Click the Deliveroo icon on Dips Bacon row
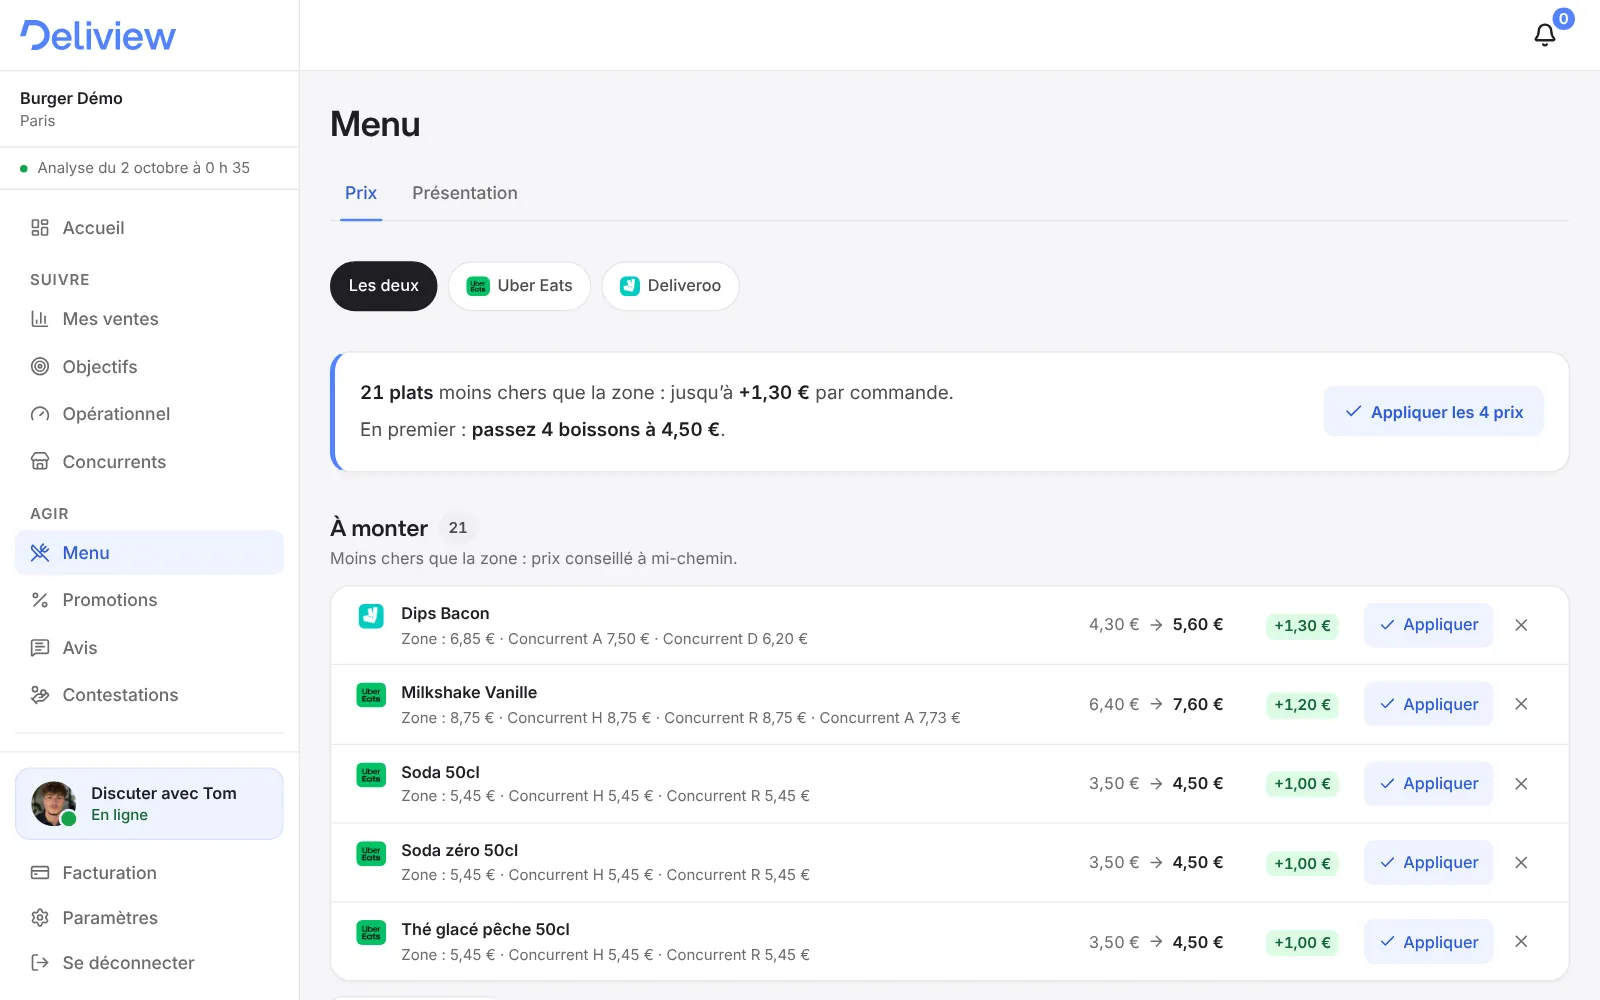This screenshot has width=1600, height=1000. (371, 616)
